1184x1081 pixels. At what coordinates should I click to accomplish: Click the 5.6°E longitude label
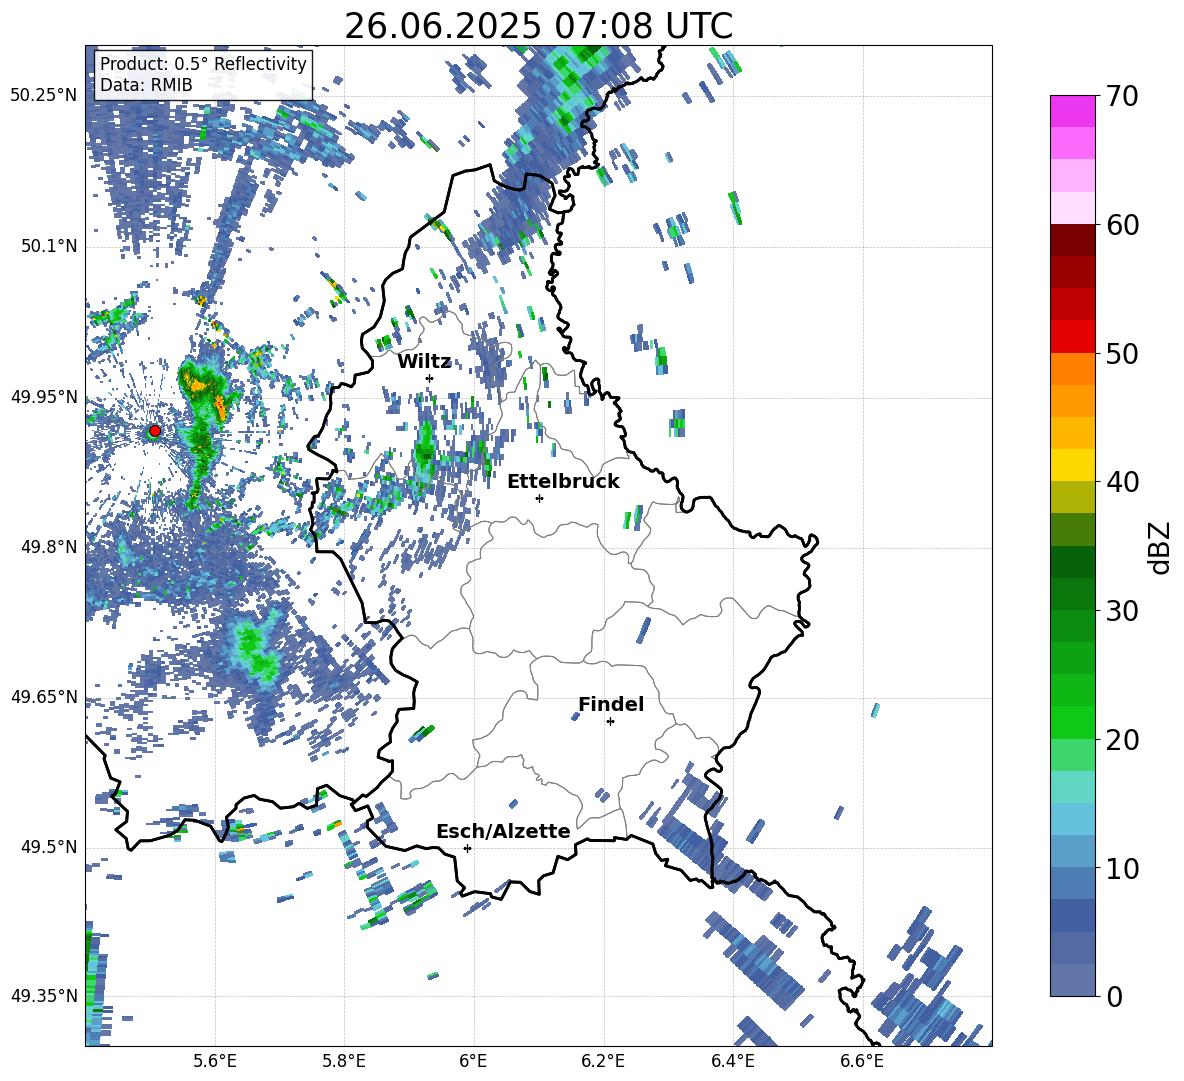point(215,1061)
